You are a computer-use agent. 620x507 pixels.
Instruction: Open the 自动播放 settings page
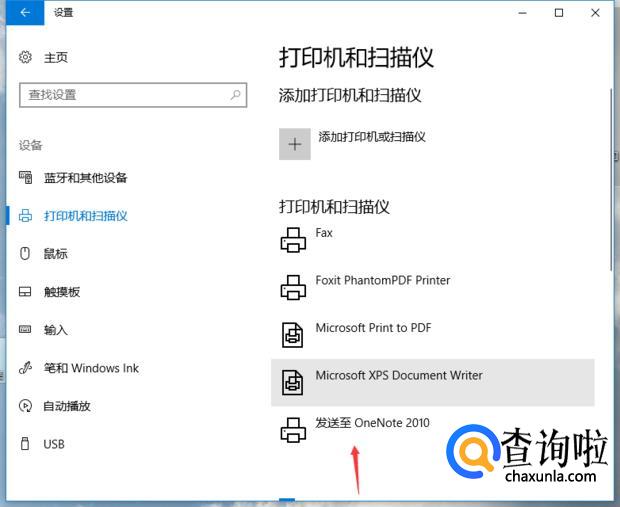click(x=67, y=406)
